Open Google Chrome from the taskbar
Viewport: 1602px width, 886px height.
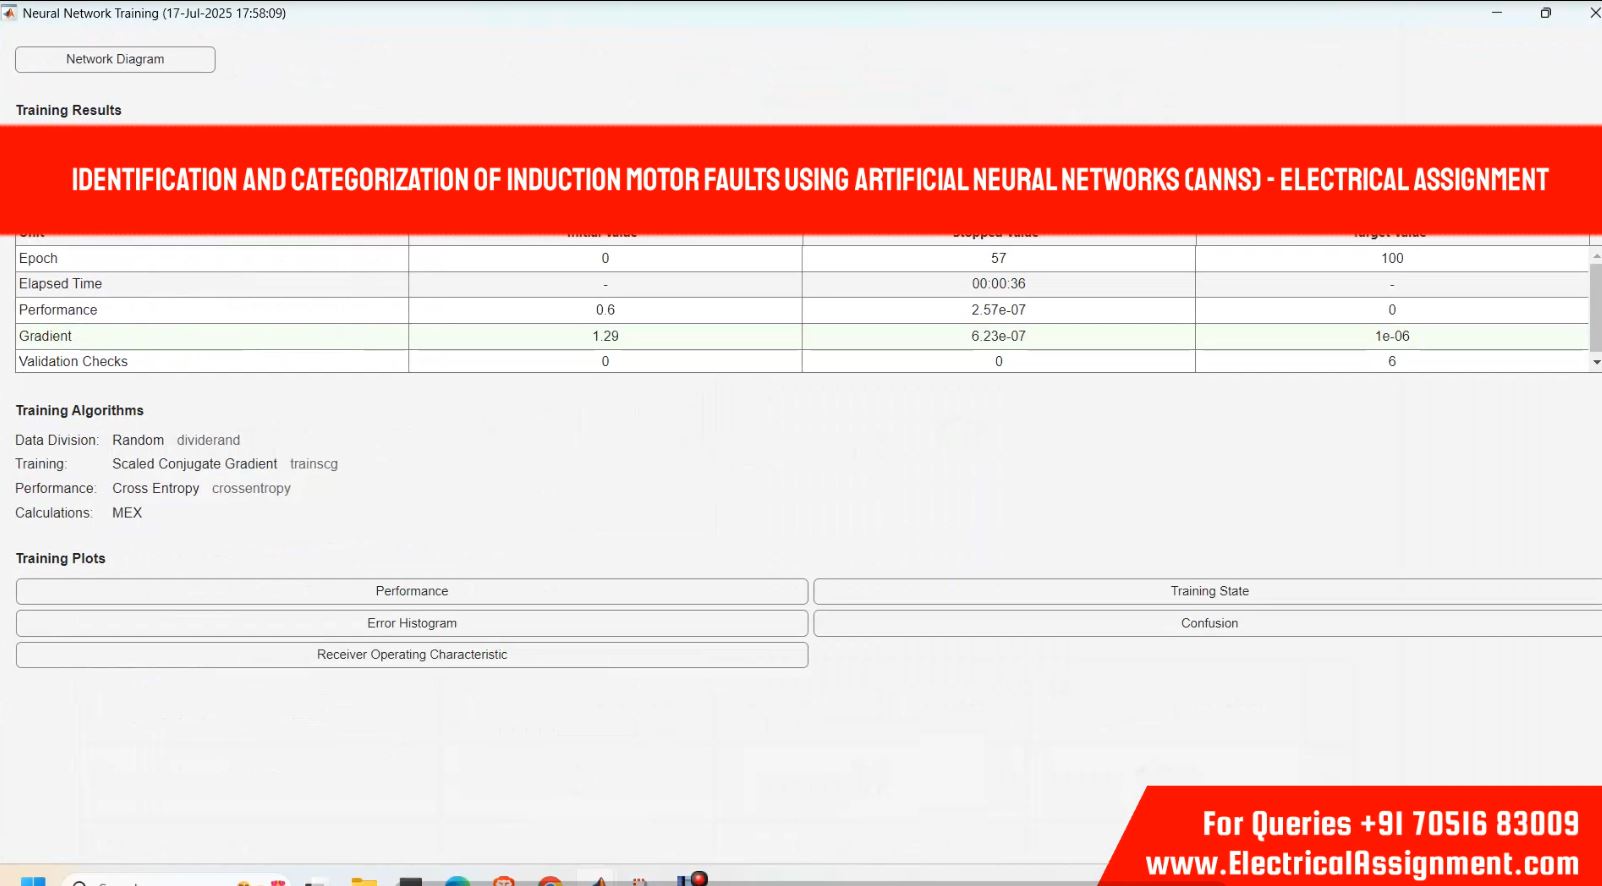549,881
